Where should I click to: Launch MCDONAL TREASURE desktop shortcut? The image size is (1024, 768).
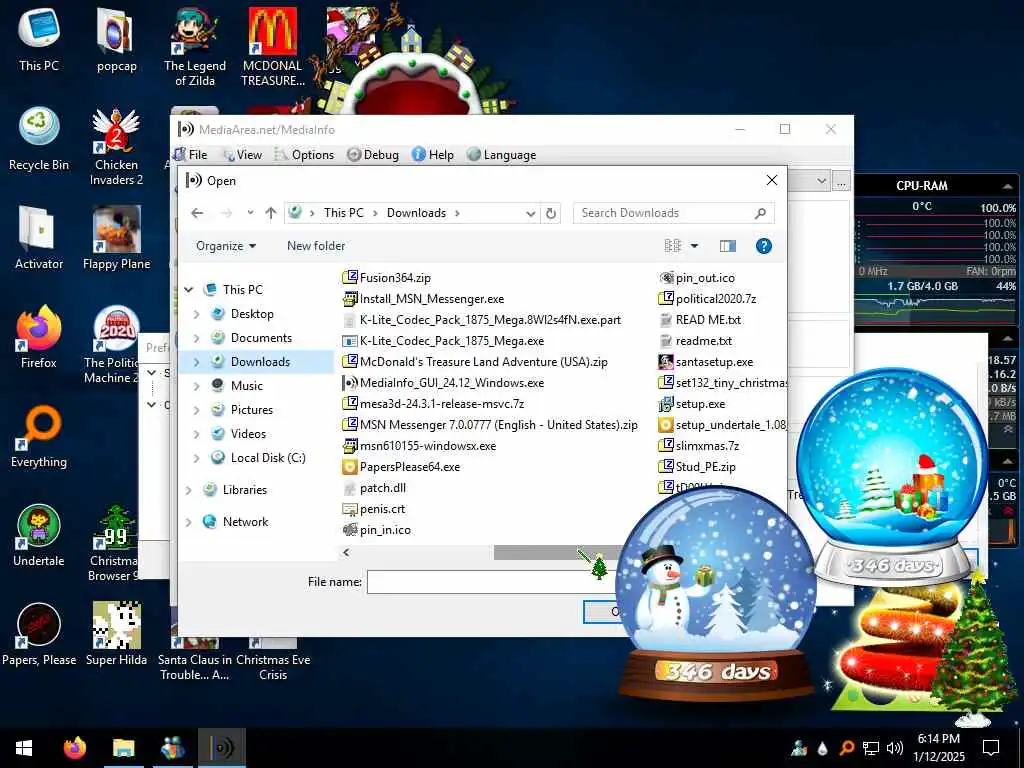(x=273, y=46)
